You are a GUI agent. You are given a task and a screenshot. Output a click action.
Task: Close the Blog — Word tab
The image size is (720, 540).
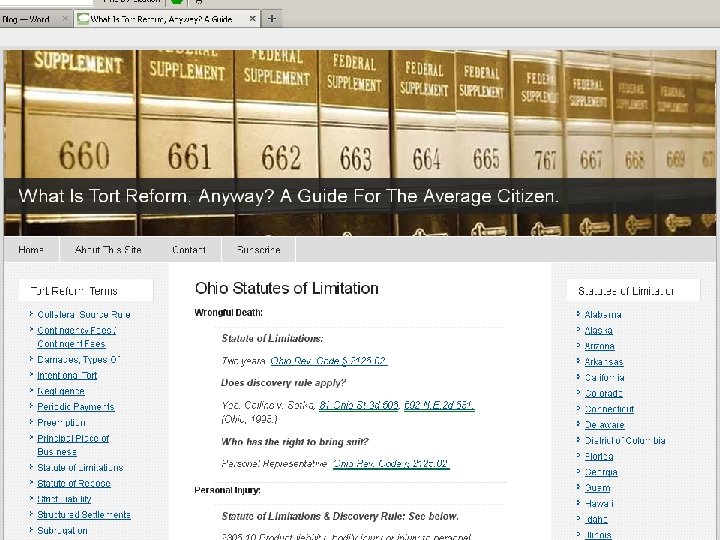click(65, 19)
